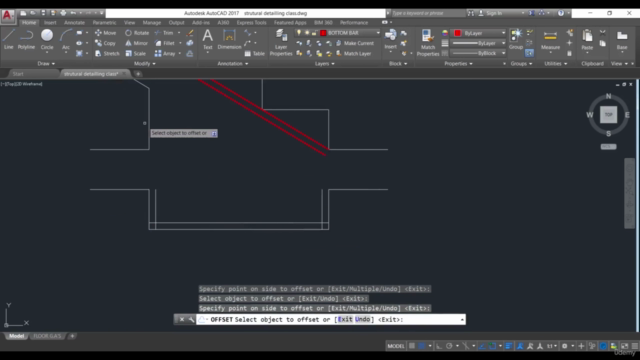
Task: Toggle the MODEL space button
Action: [x=396, y=346]
